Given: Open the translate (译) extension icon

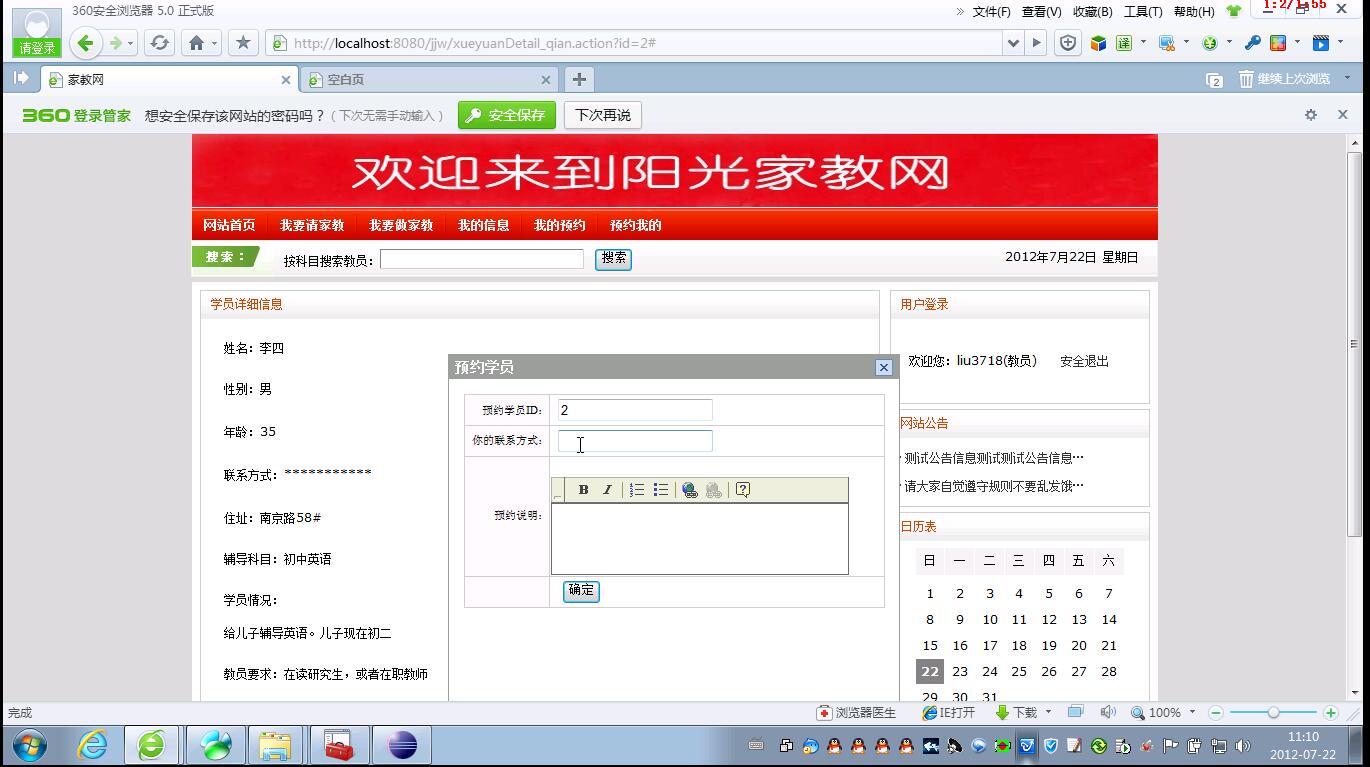Looking at the screenshot, I should [x=1124, y=43].
